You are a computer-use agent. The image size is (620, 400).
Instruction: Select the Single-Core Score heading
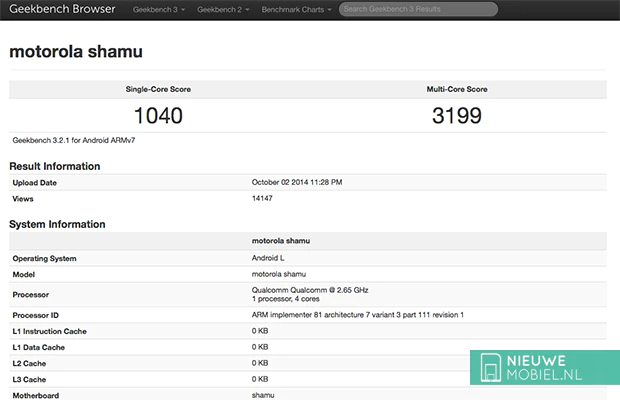click(158, 89)
